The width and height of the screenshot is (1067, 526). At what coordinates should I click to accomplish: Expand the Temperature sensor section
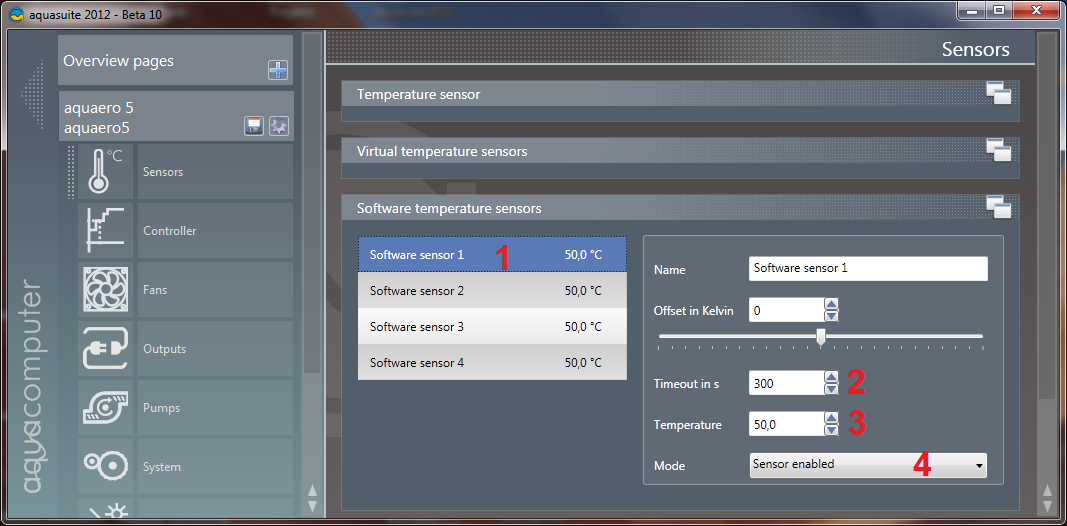tap(997, 94)
